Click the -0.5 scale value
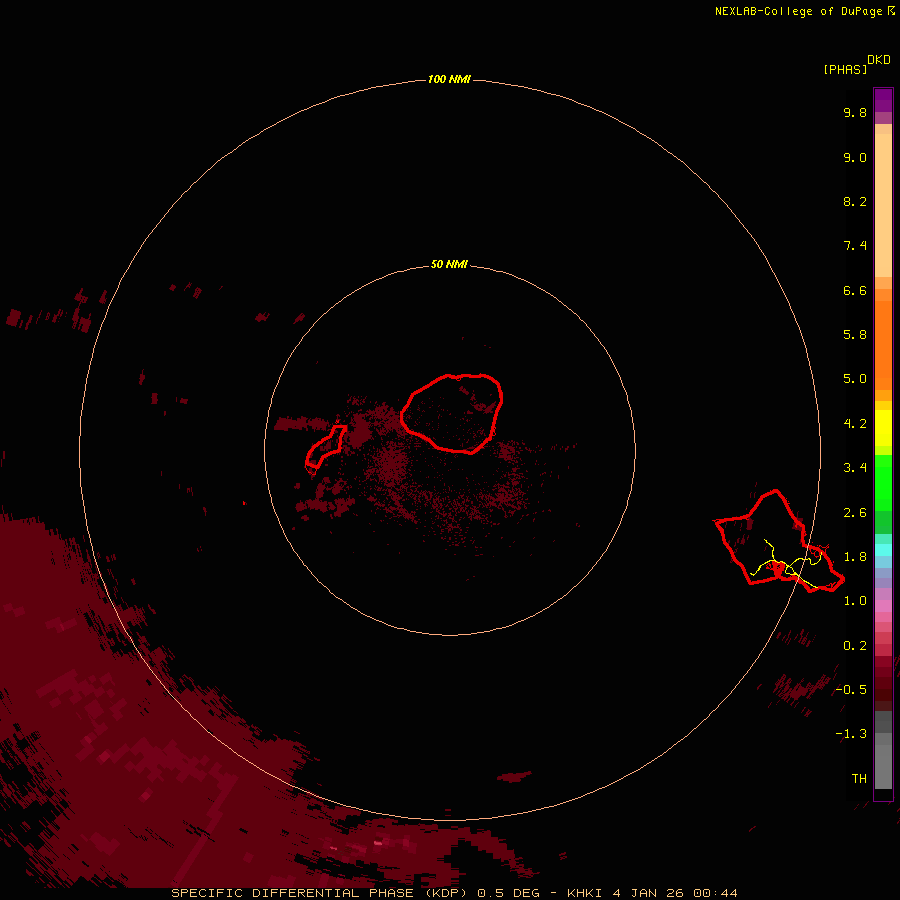This screenshot has height=900, width=900. 851,690
